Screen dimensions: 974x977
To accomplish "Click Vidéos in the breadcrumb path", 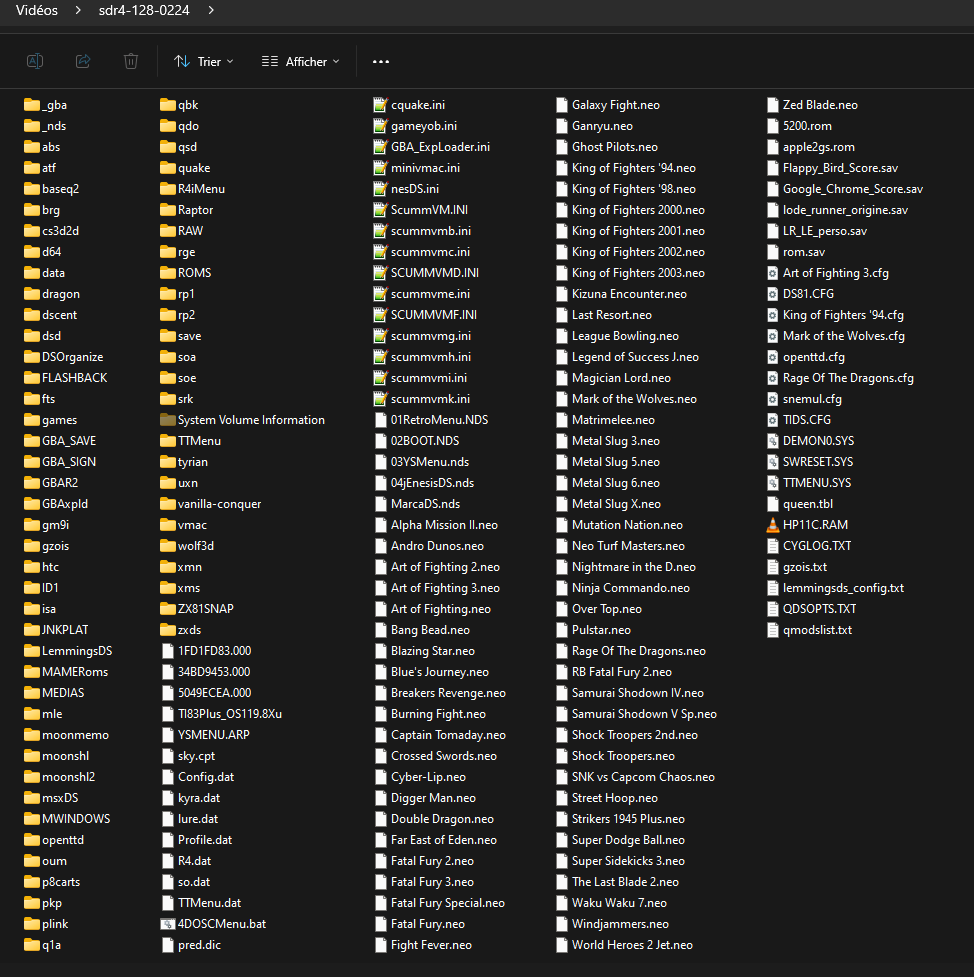I will [37, 11].
